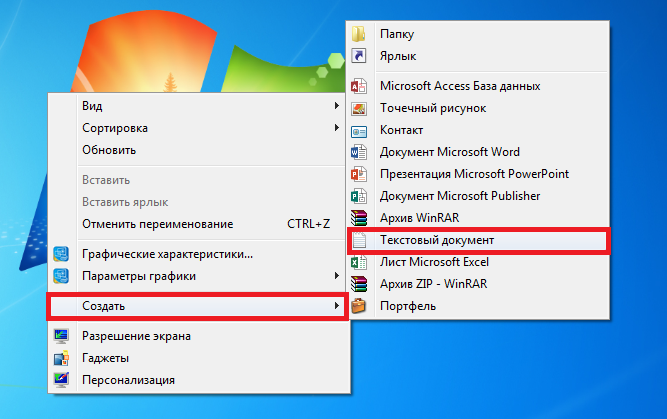Click the shortcut icon beside Ярлык
This screenshot has height=419, width=667.
click(x=359, y=56)
